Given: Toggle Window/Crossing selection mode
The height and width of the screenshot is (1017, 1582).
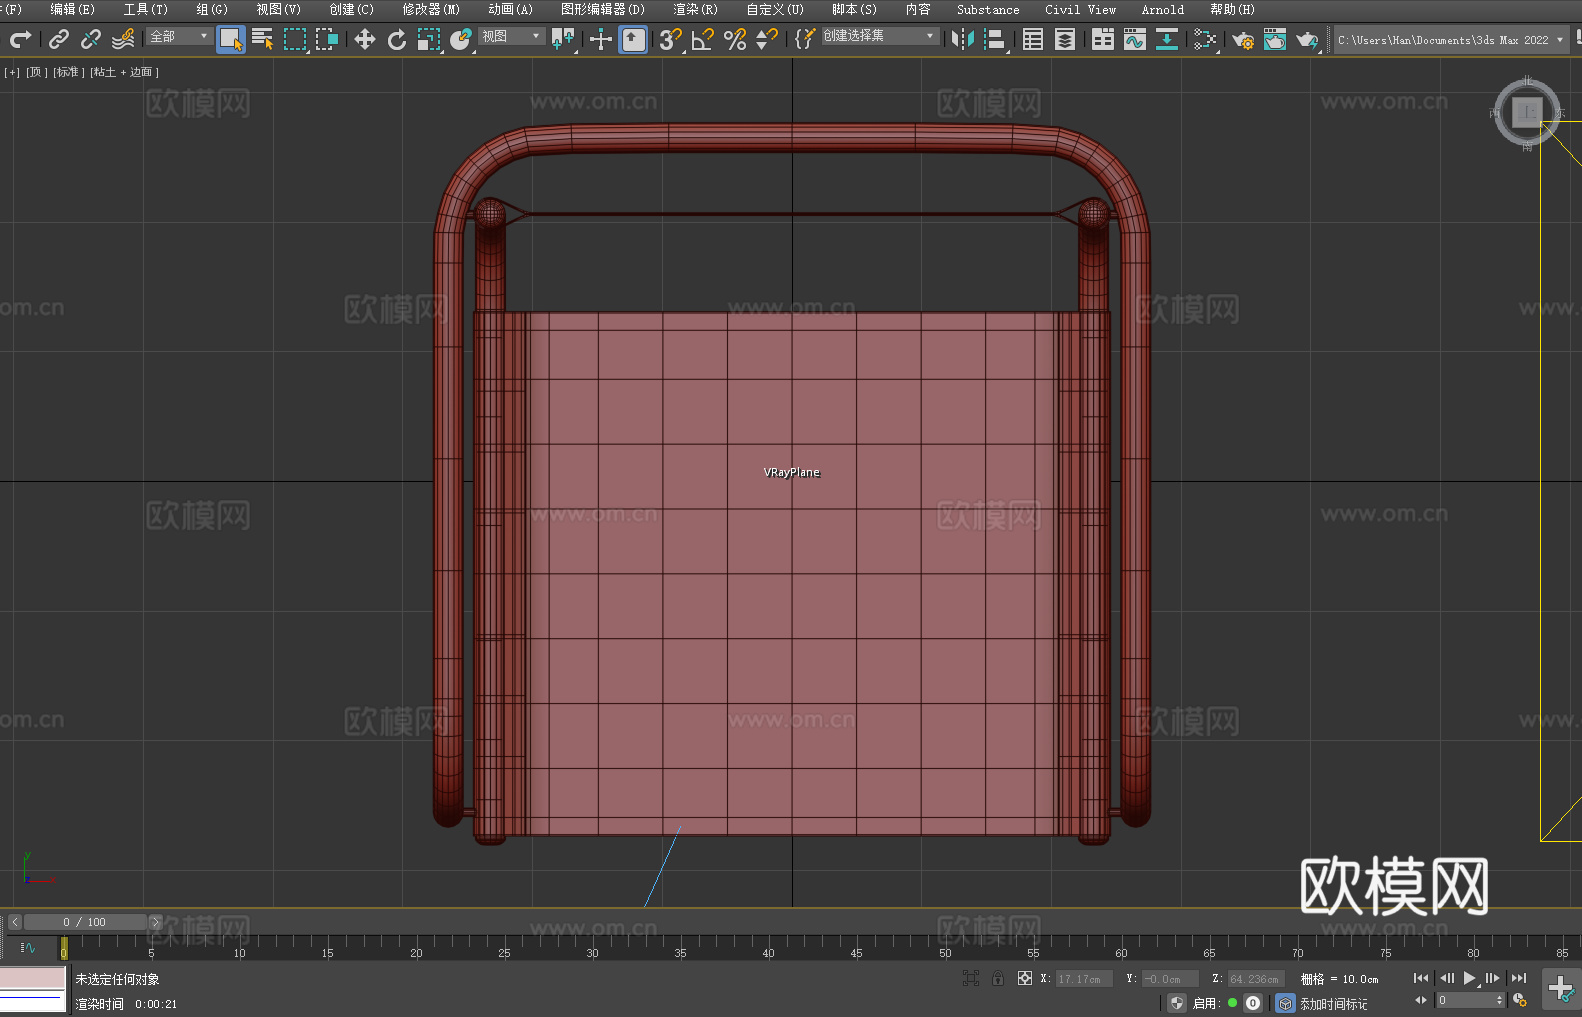Looking at the screenshot, I should (327, 39).
